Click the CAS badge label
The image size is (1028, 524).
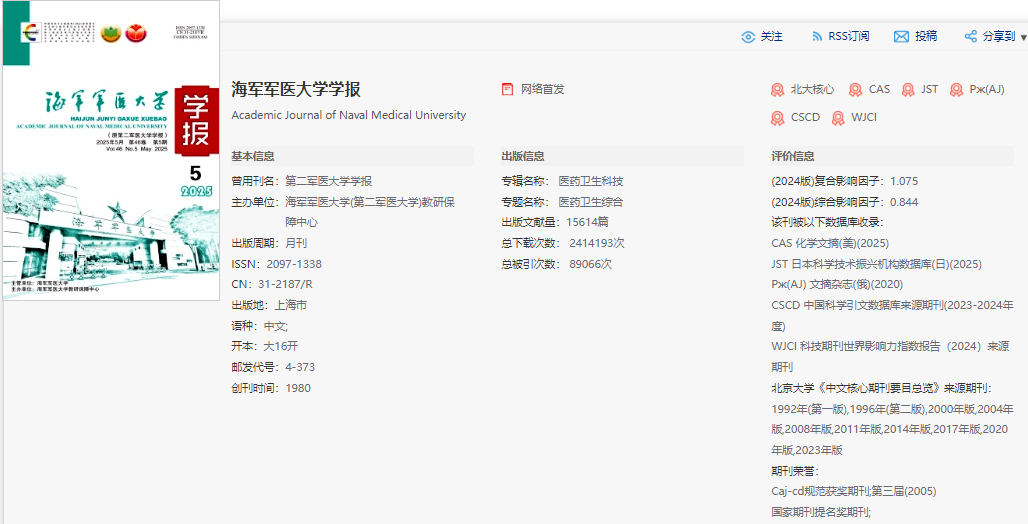coord(879,89)
